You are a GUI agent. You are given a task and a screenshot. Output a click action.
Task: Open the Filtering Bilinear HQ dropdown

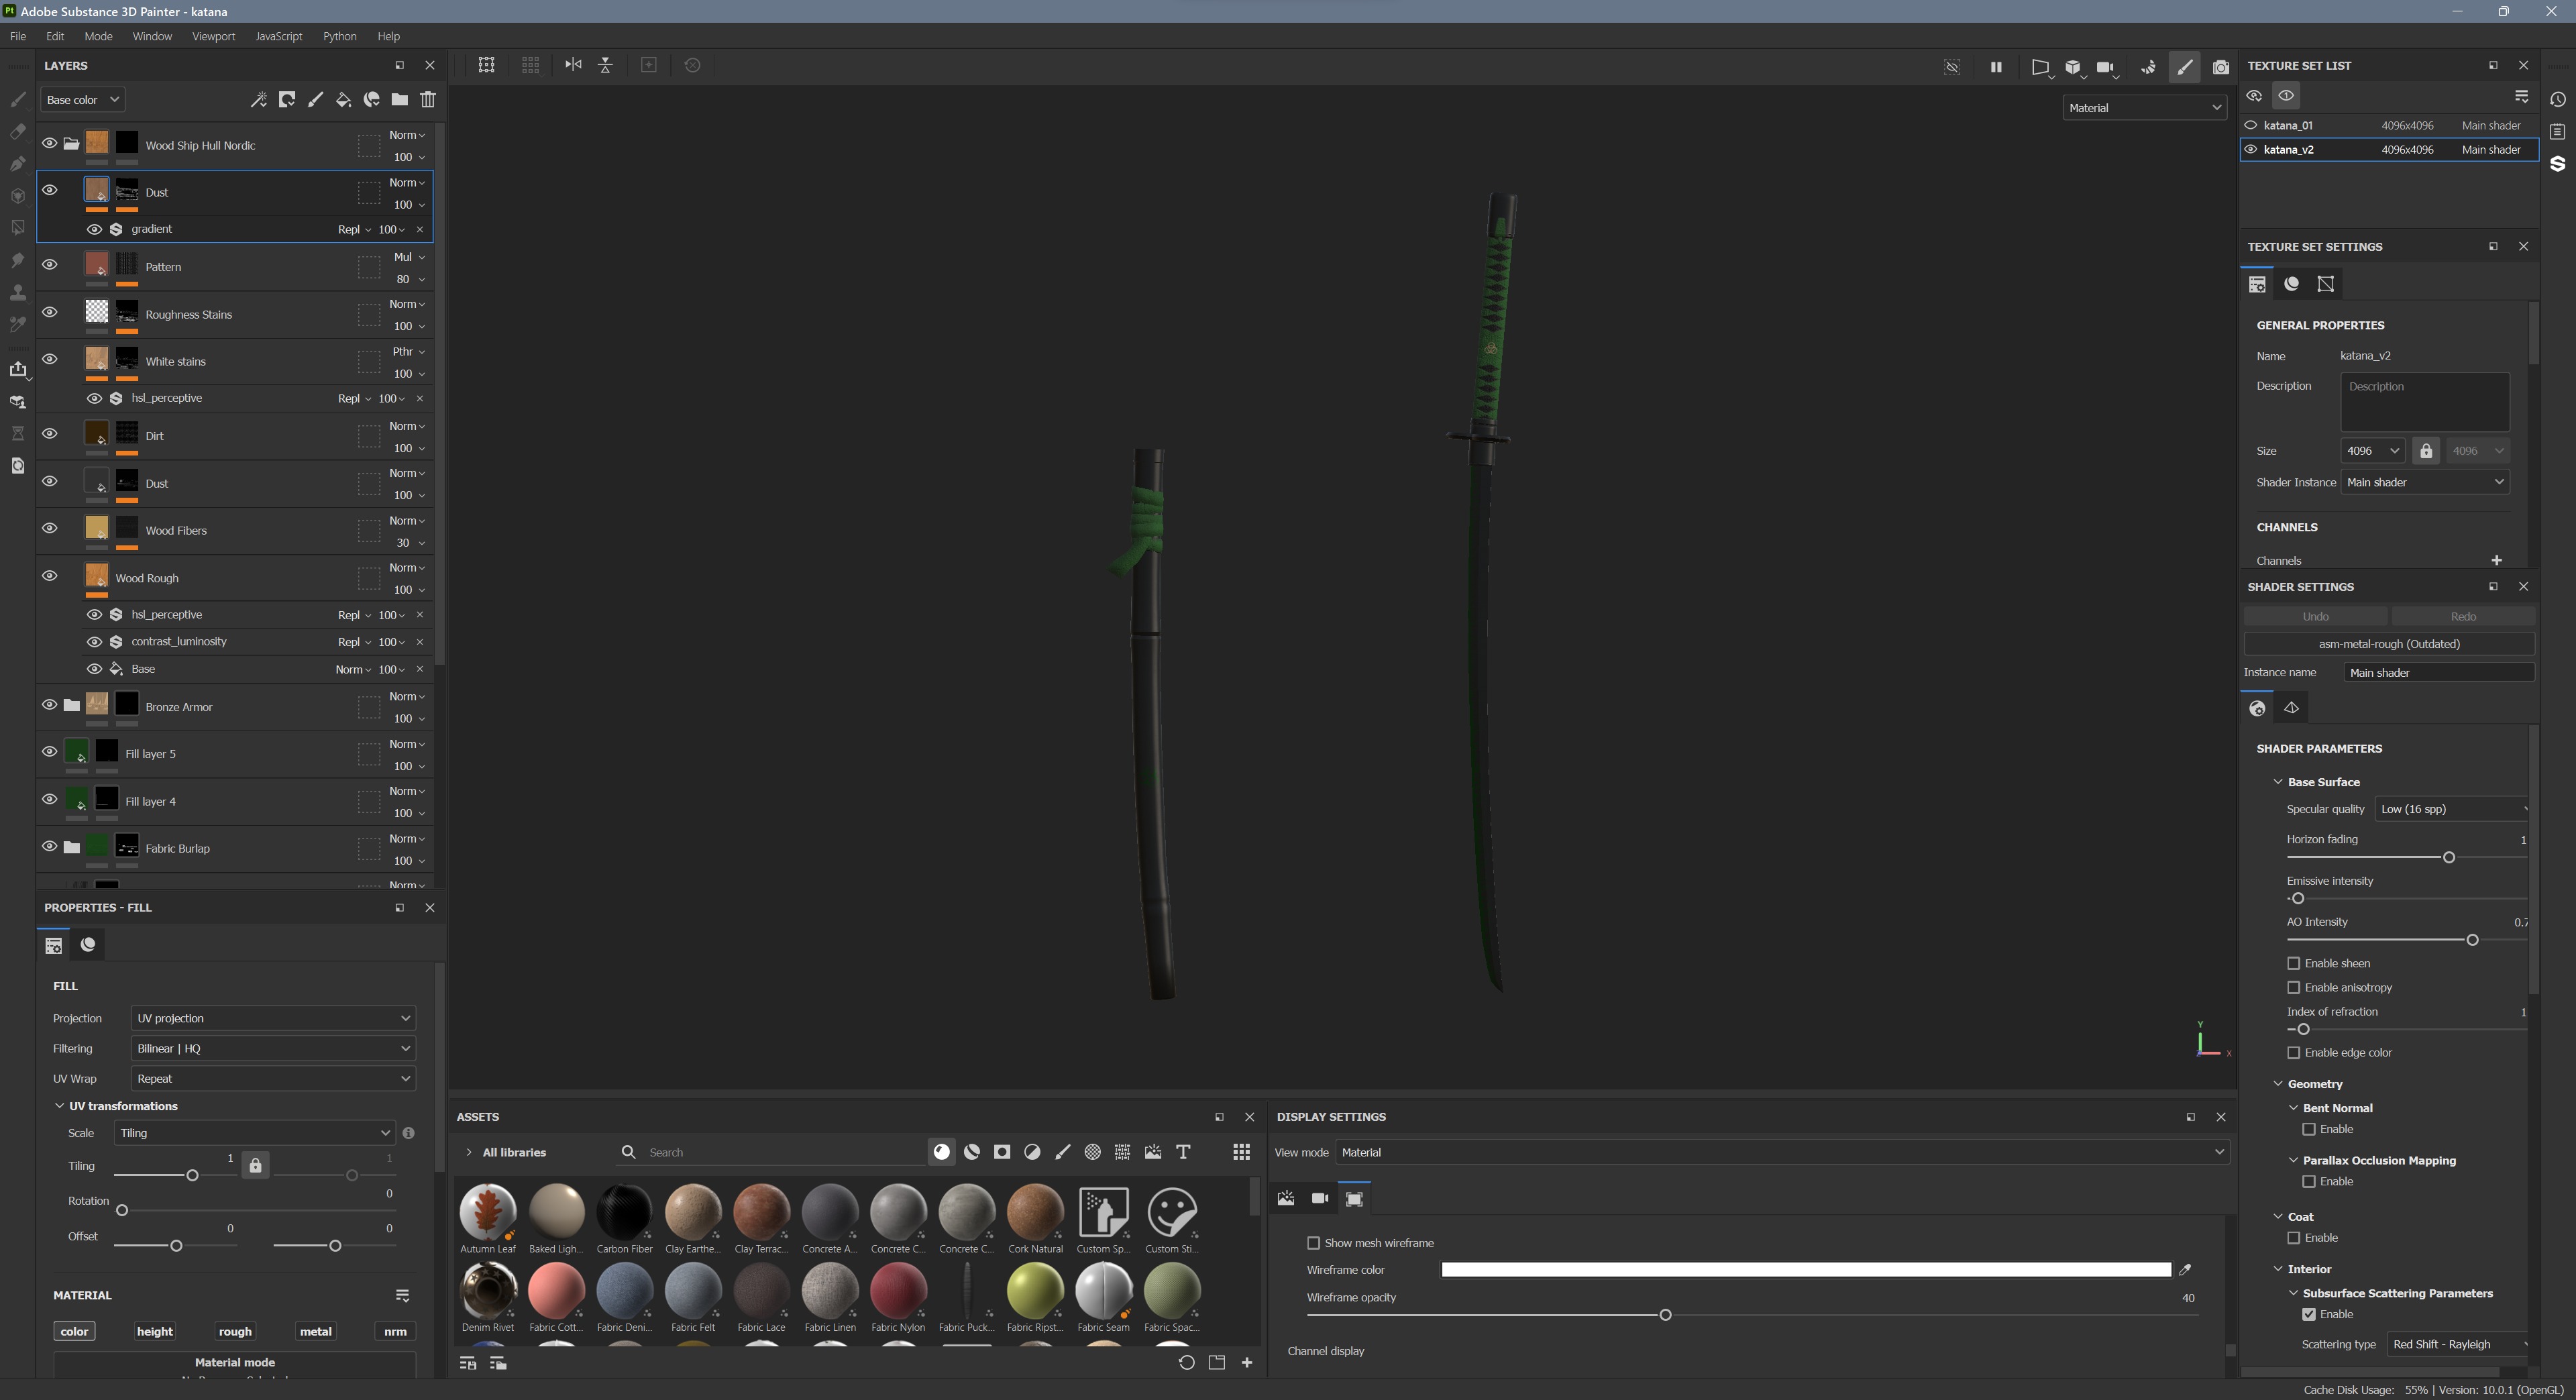(273, 1048)
